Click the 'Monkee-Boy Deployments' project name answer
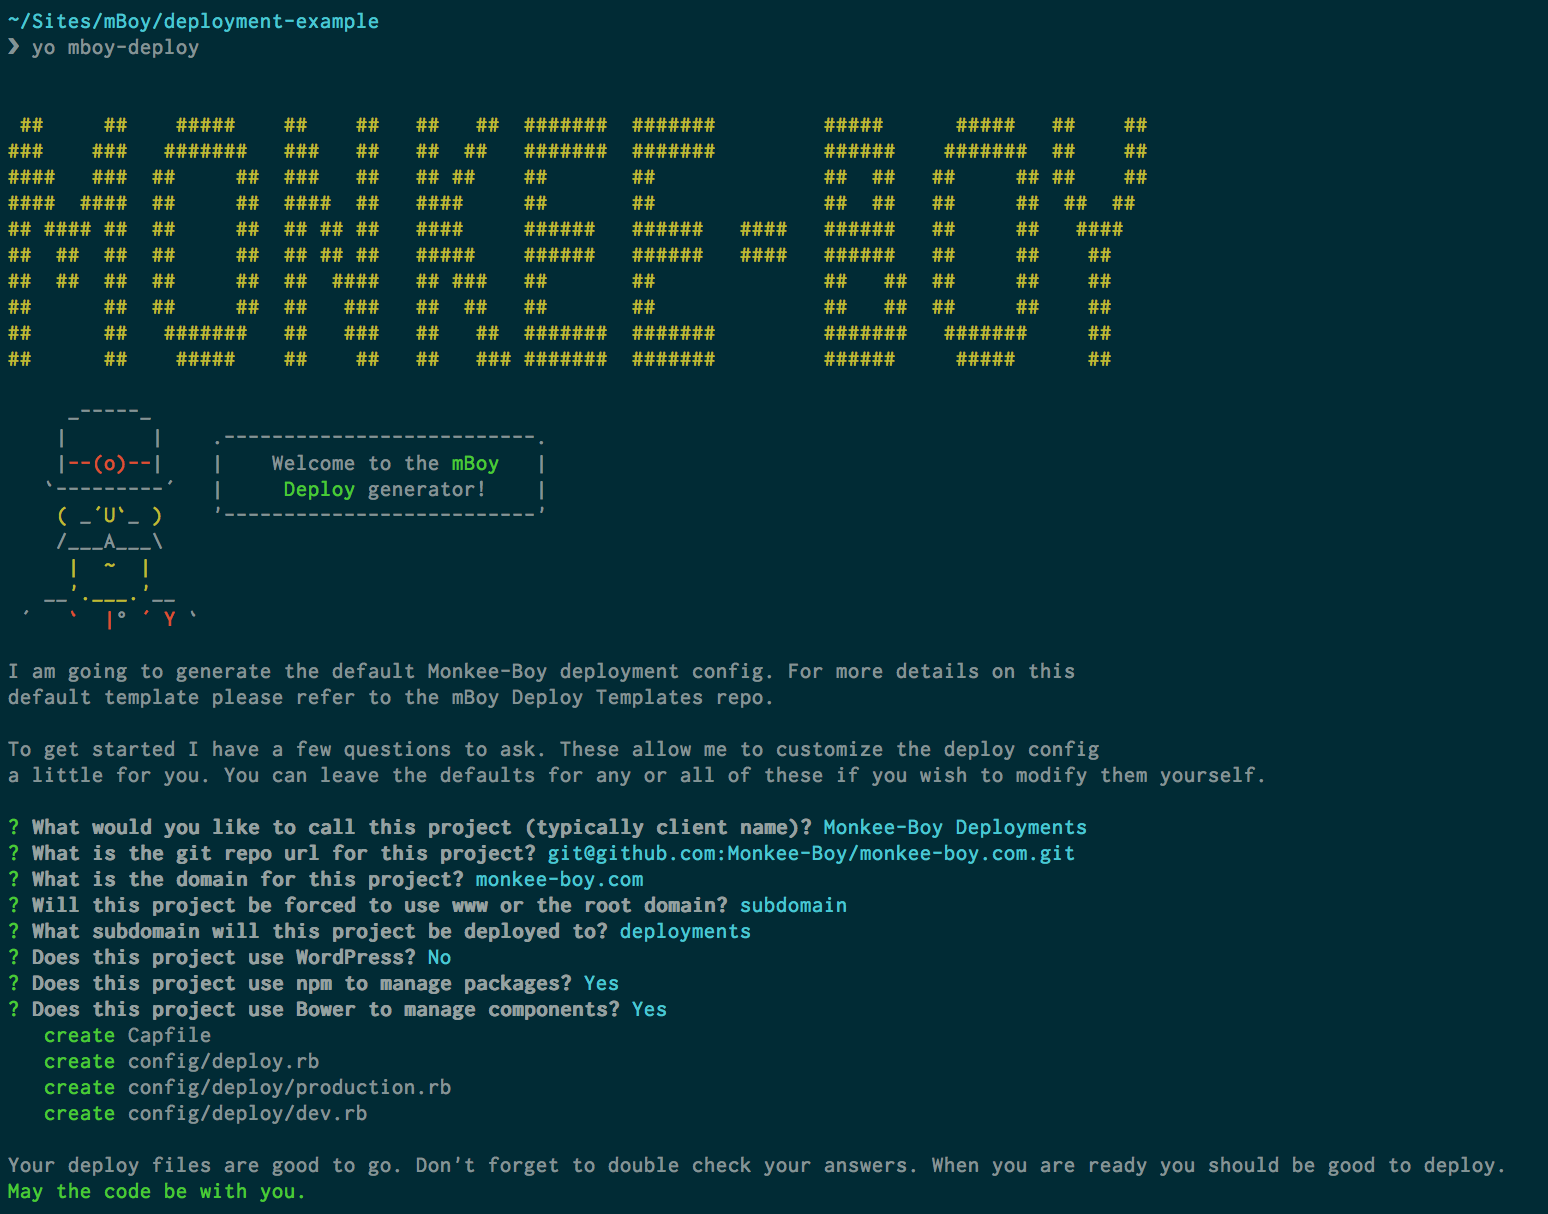This screenshot has height=1214, width=1548. [x=955, y=827]
